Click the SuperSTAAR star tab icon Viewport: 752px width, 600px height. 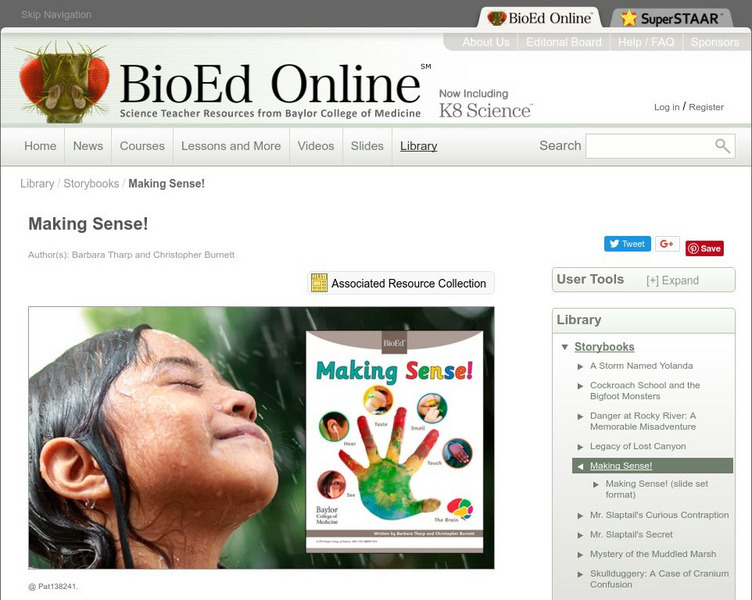tap(628, 18)
